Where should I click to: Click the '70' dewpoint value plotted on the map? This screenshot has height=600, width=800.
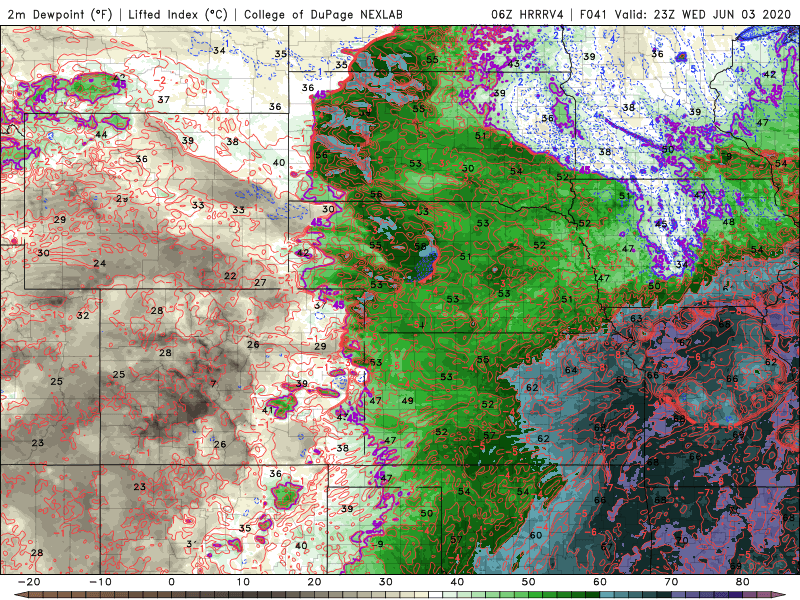(682, 540)
